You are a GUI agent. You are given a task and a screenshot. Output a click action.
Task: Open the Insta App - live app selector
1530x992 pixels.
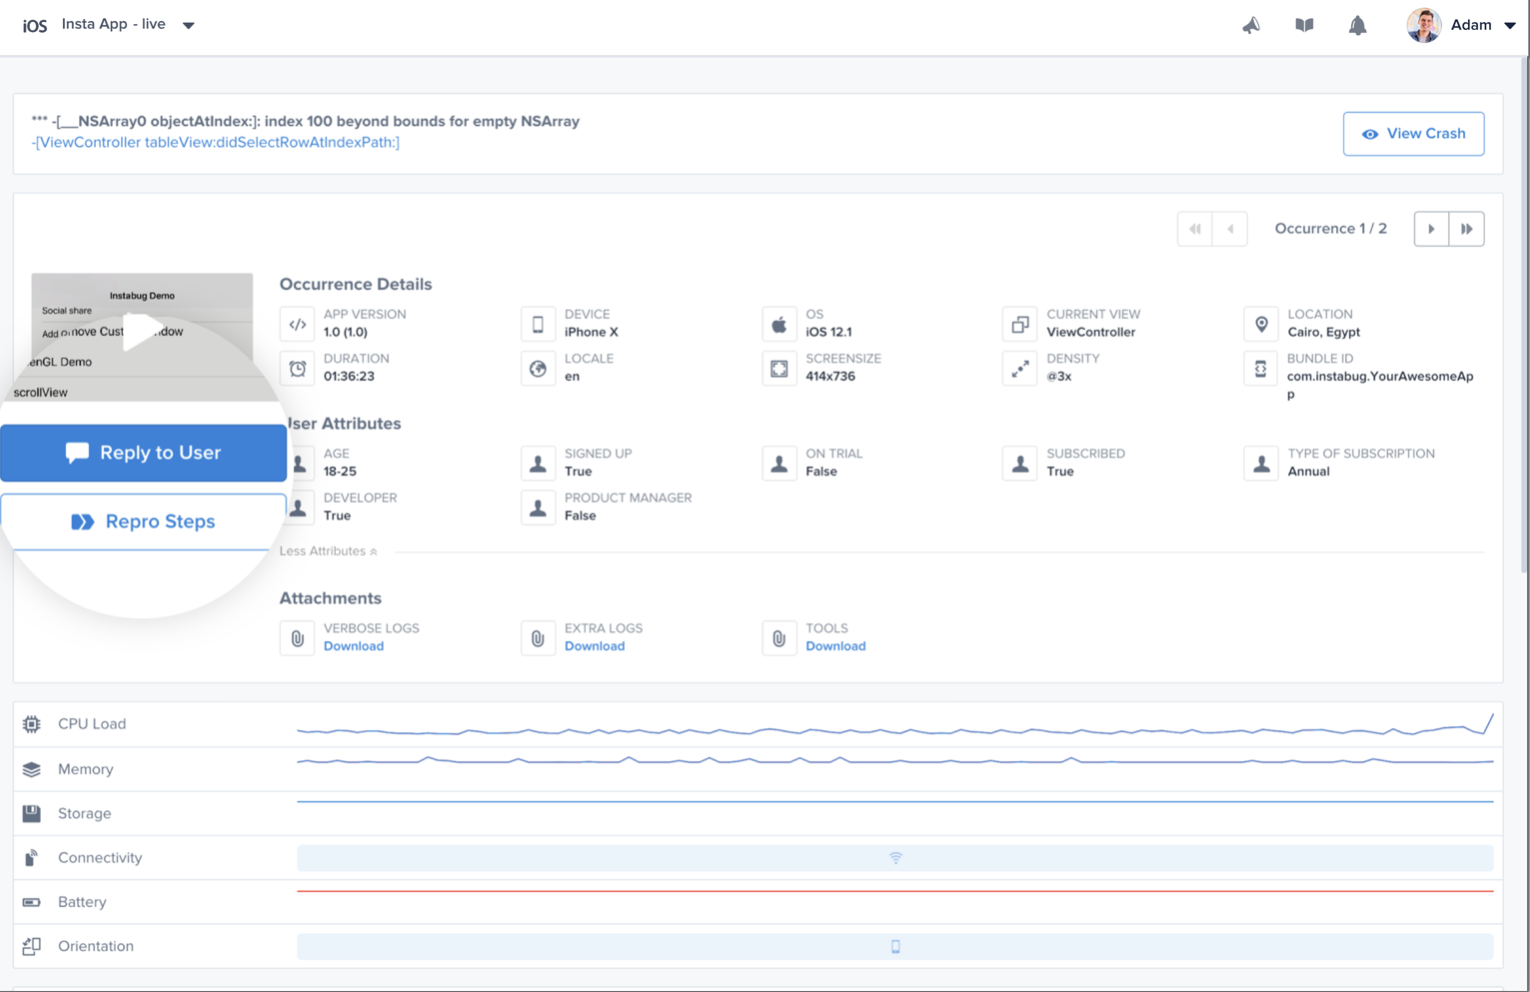(x=128, y=24)
